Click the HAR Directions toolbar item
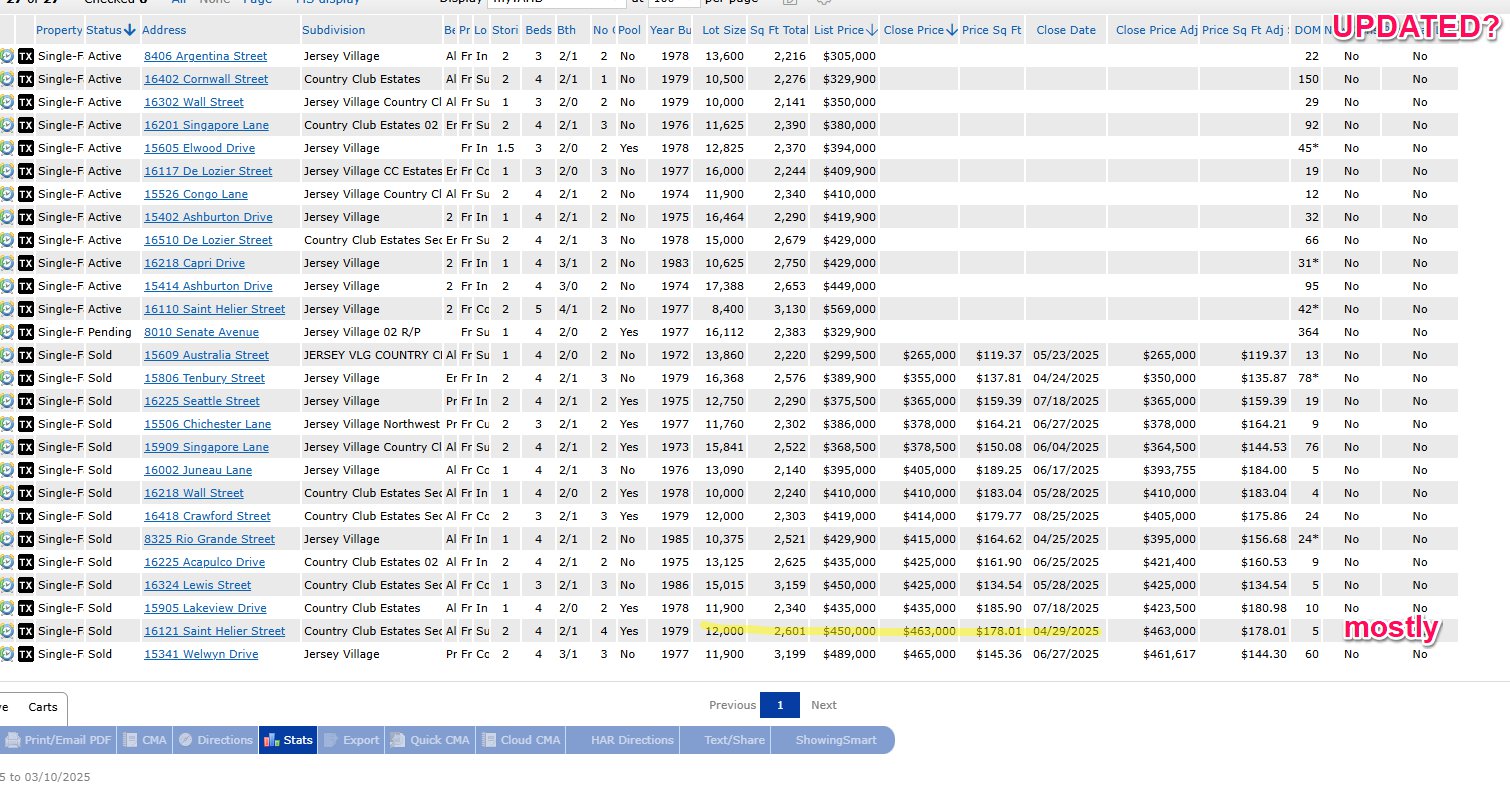Viewport: 1510px width, 786px height. coord(632,740)
